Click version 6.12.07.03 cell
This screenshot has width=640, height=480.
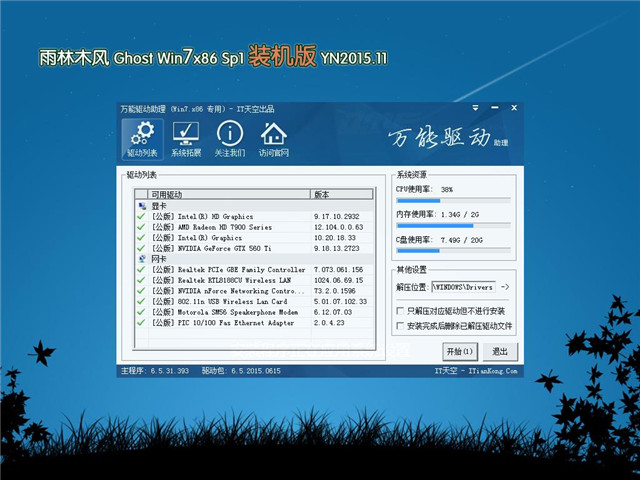(333, 312)
